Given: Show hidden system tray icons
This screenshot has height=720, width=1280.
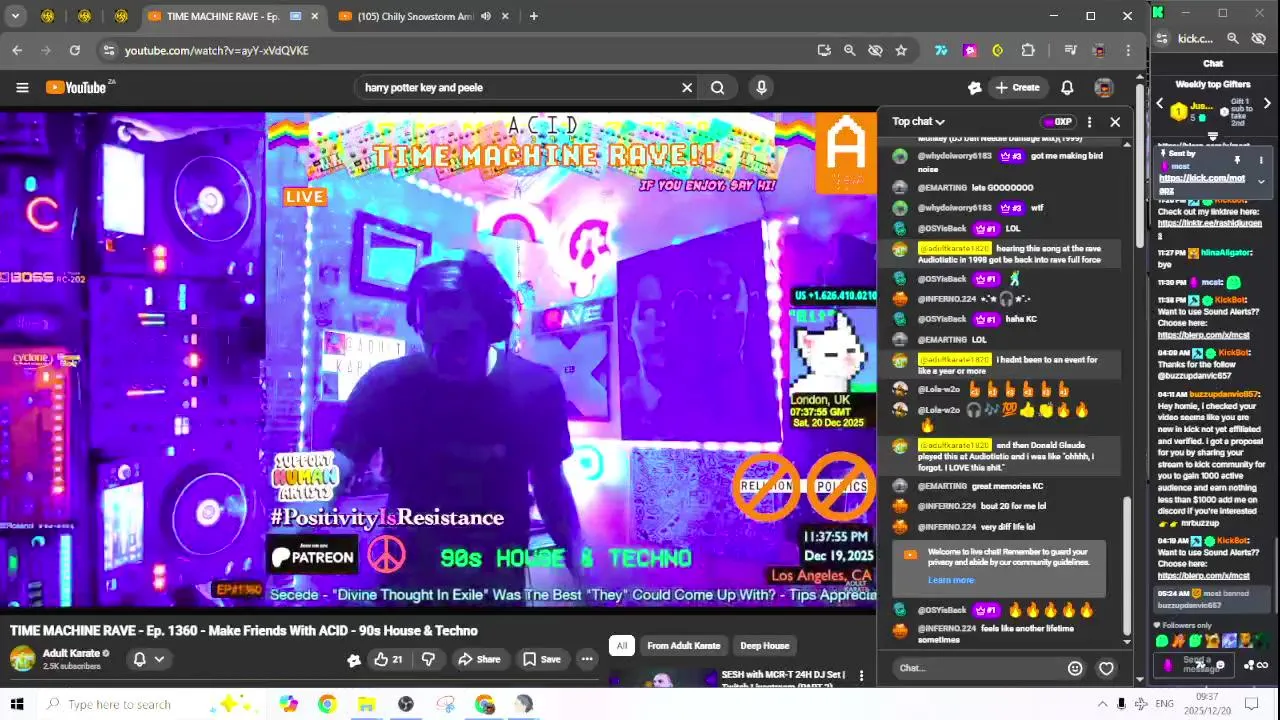Looking at the screenshot, I should pyautogui.click(x=1102, y=704).
